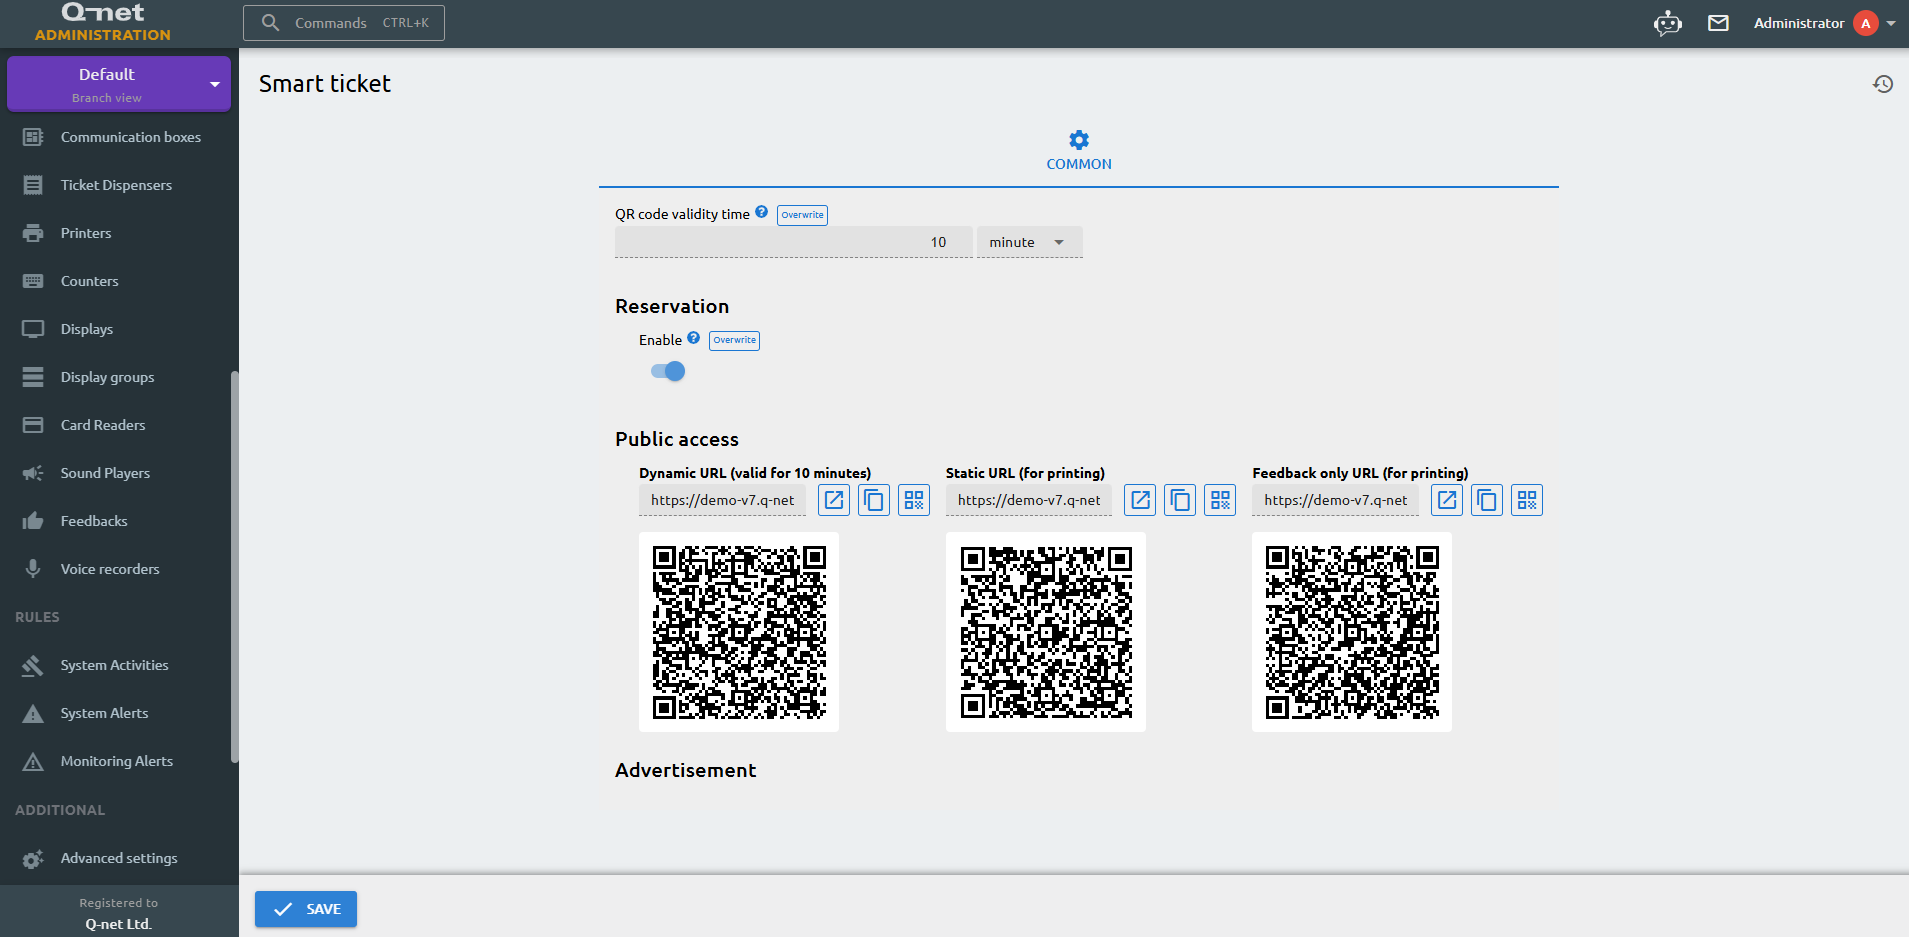Screen dimensions: 1909x937
Task: Click the Sound Players megaphone icon
Action: [33, 473]
